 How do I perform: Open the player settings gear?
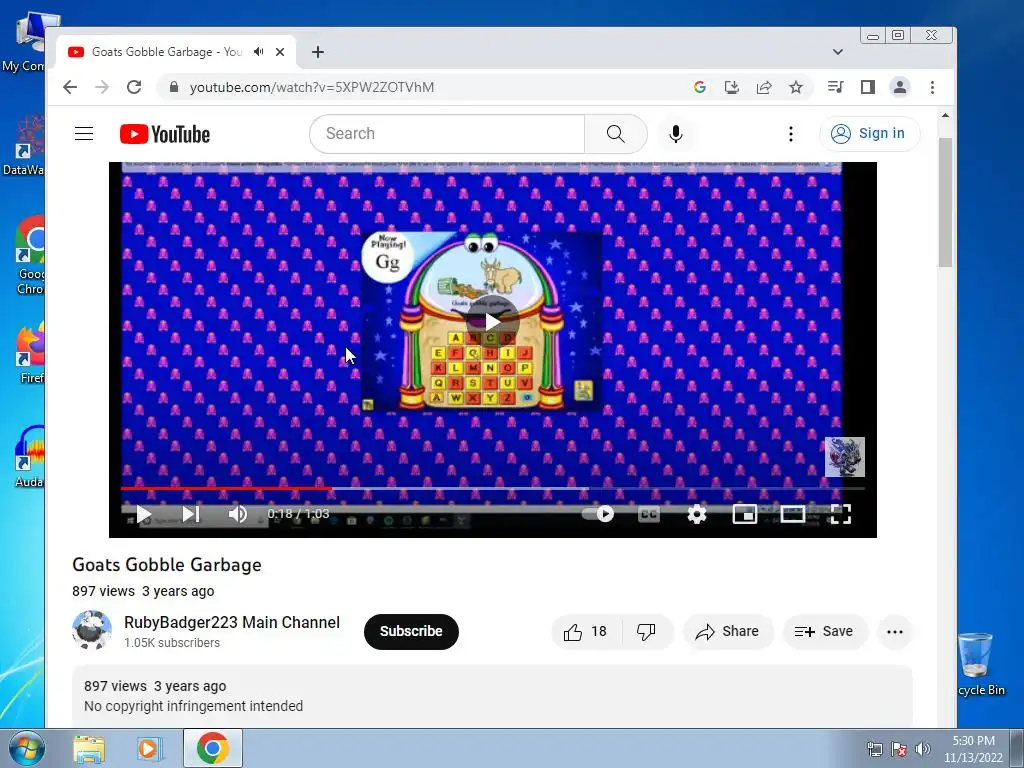point(697,515)
